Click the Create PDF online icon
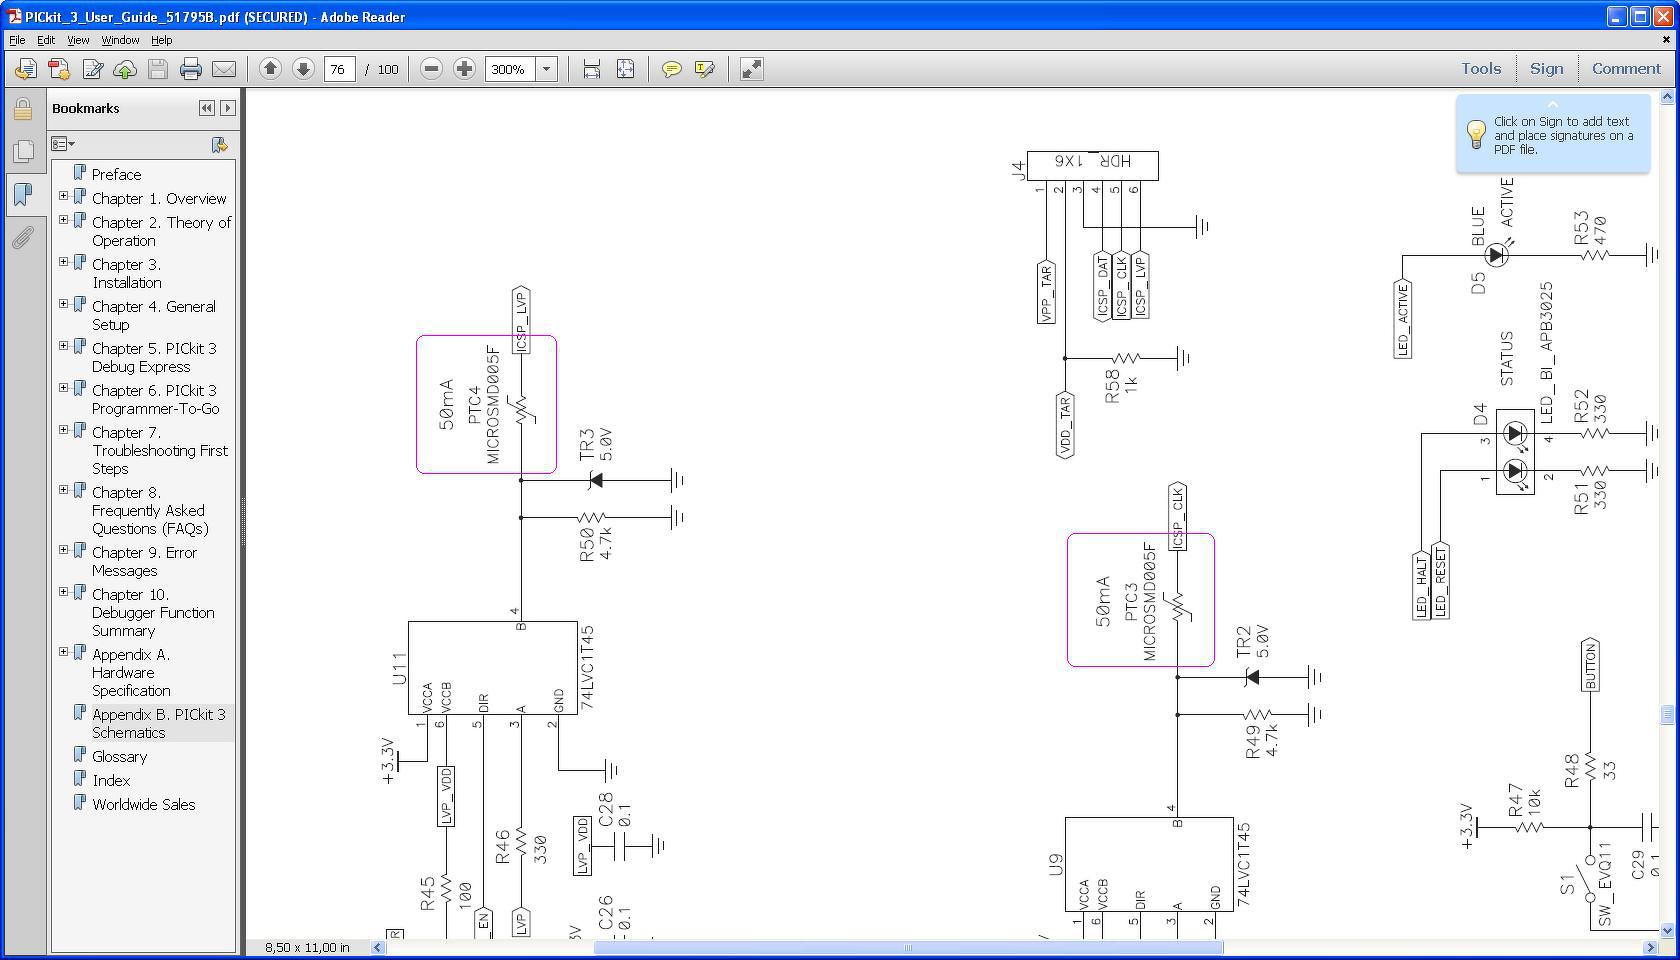The height and width of the screenshot is (960, 1680). tap(59, 69)
